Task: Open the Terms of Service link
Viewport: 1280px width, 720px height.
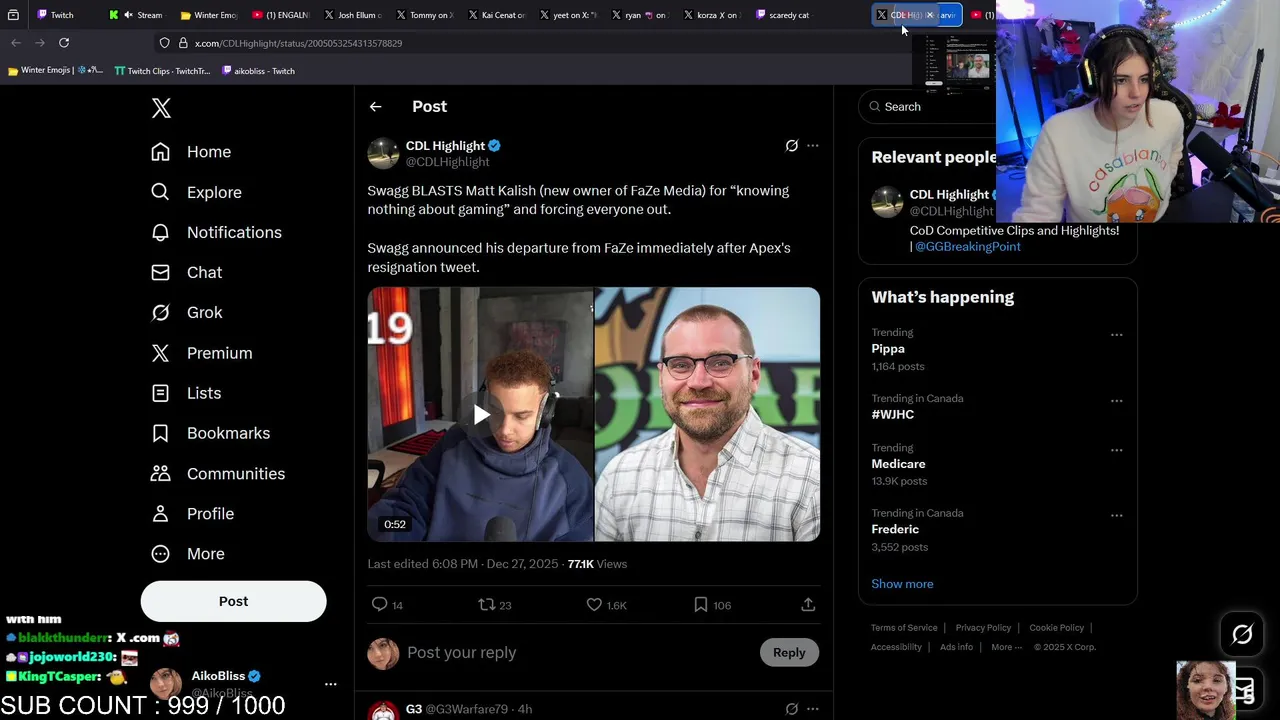Action: 904,628
